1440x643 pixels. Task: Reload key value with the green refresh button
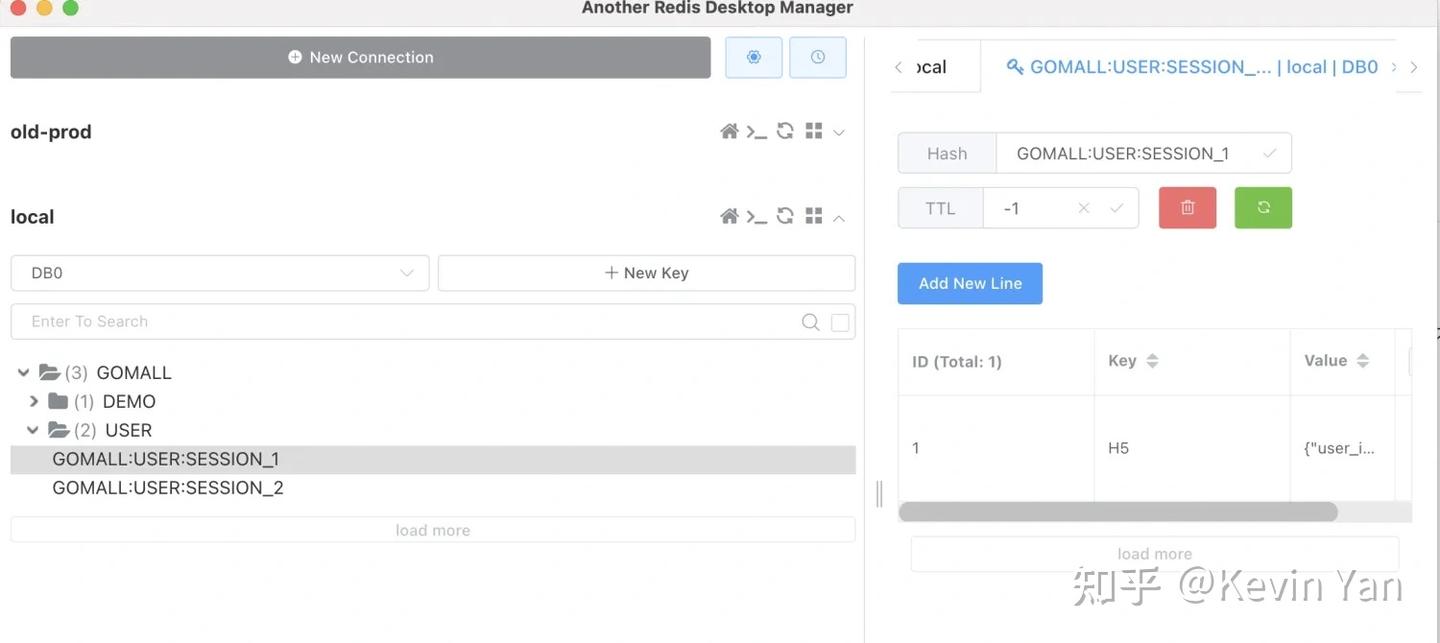pos(1263,207)
